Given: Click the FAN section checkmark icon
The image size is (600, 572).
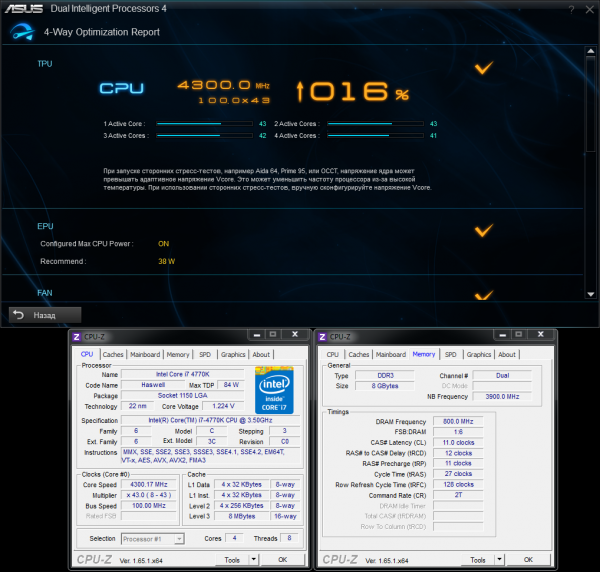Looking at the screenshot, I should coord(484,295).
